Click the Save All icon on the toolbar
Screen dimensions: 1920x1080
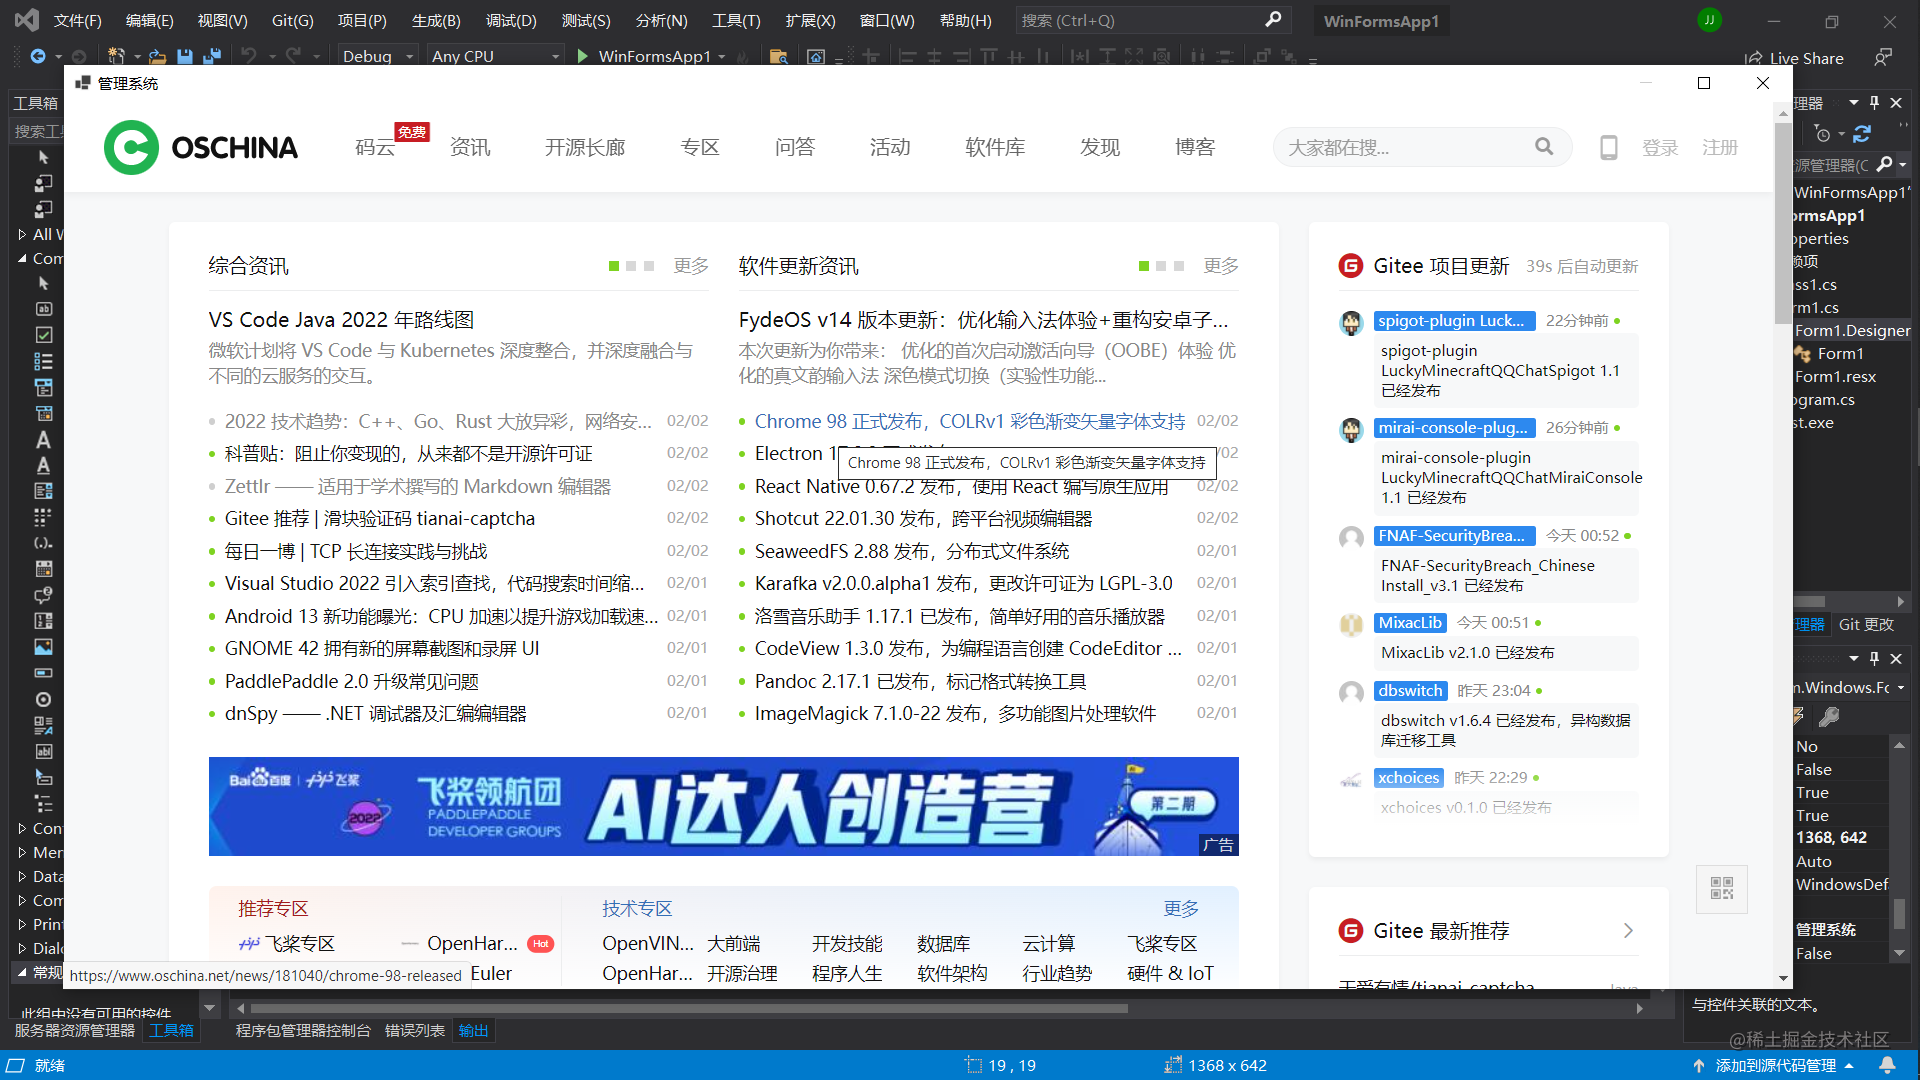click(212, 57)
